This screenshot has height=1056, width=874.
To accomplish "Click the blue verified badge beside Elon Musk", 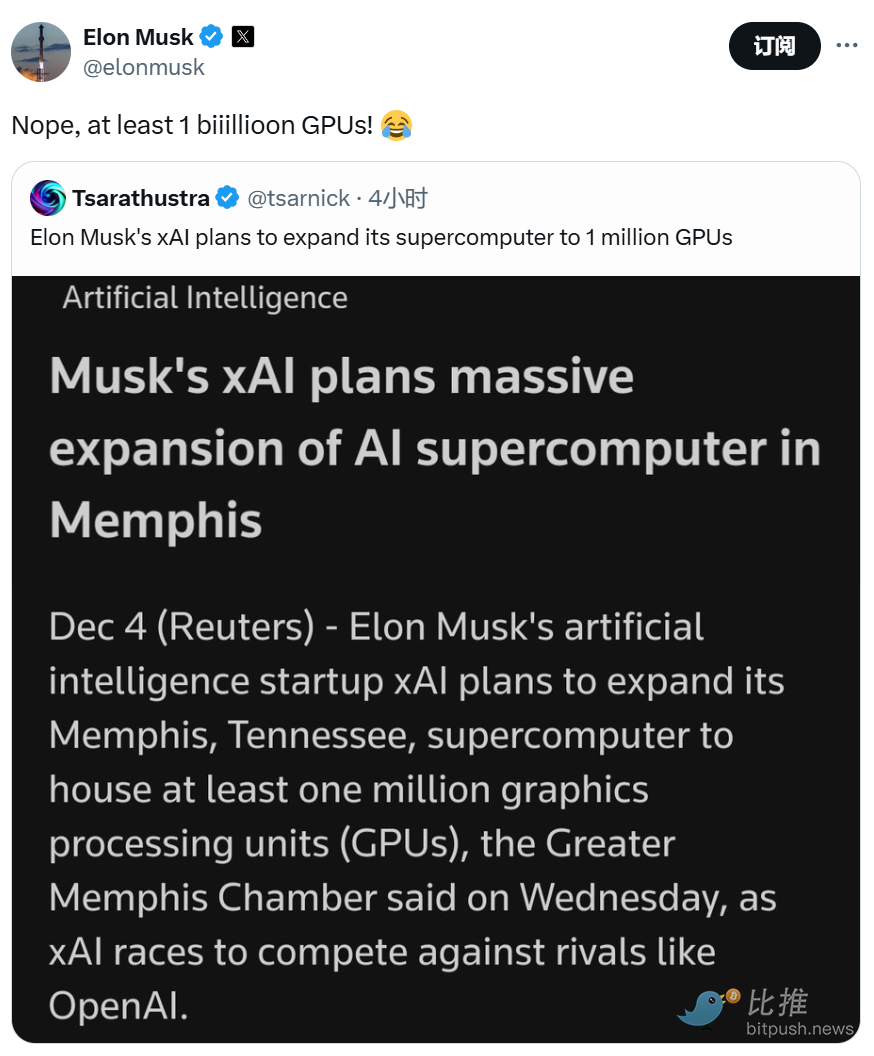I will pyautogui.click(x=211, y=38).
